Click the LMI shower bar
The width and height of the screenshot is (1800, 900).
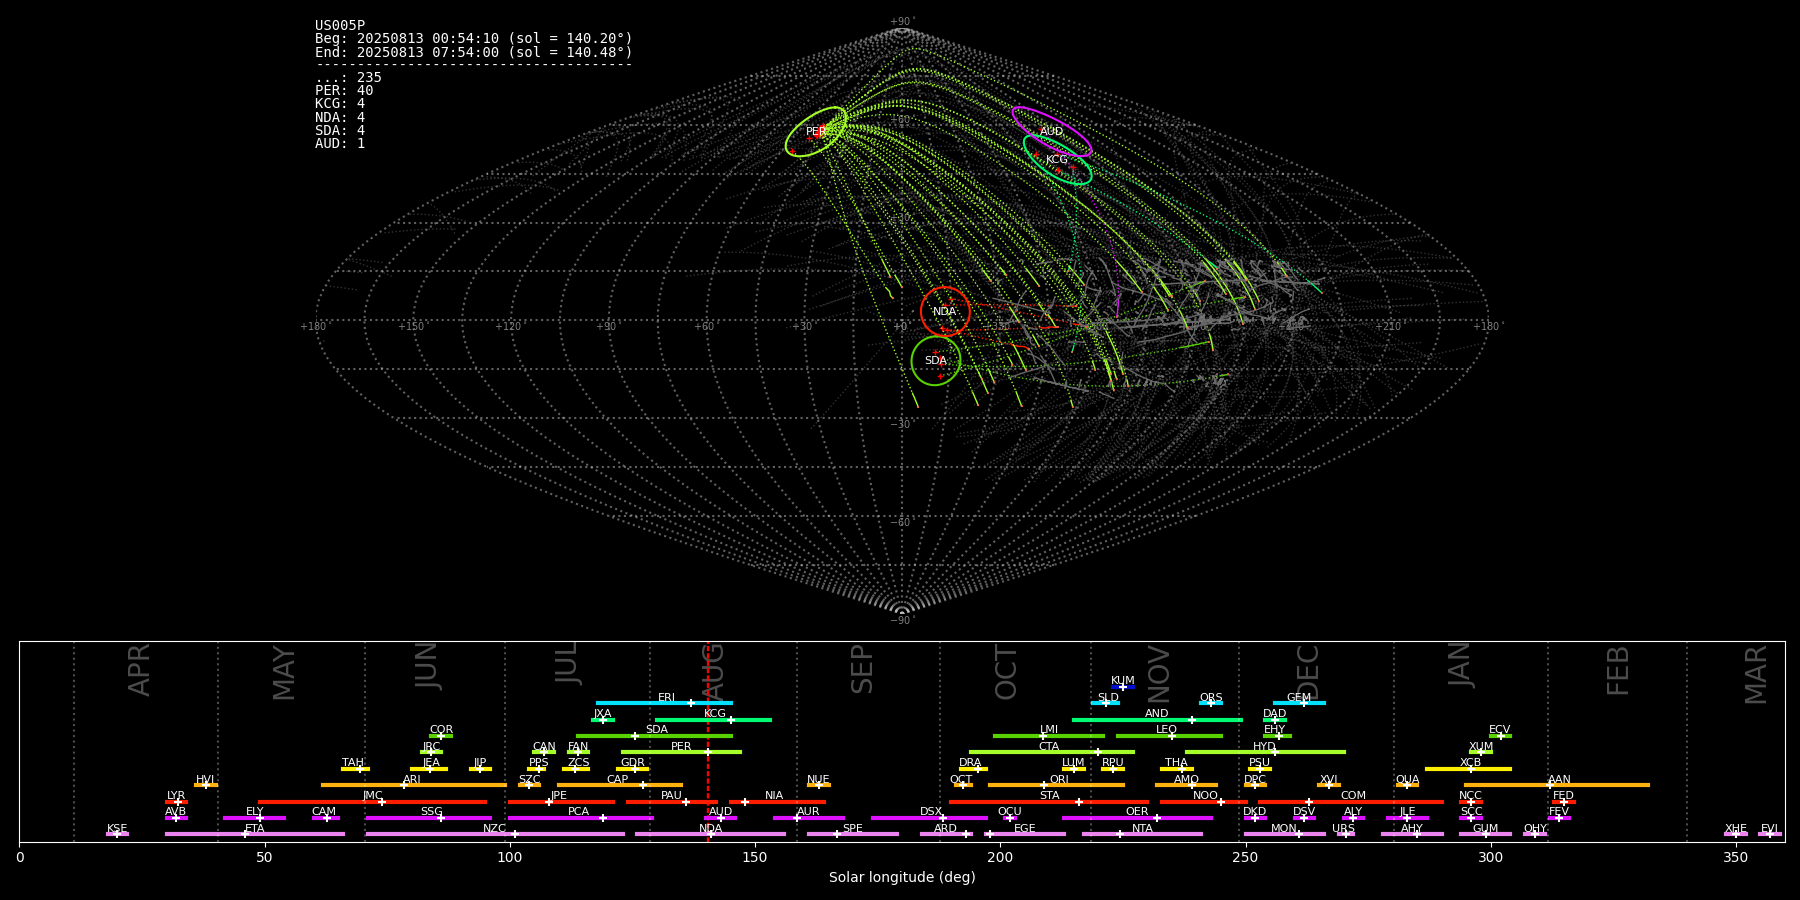(1049, 736)
